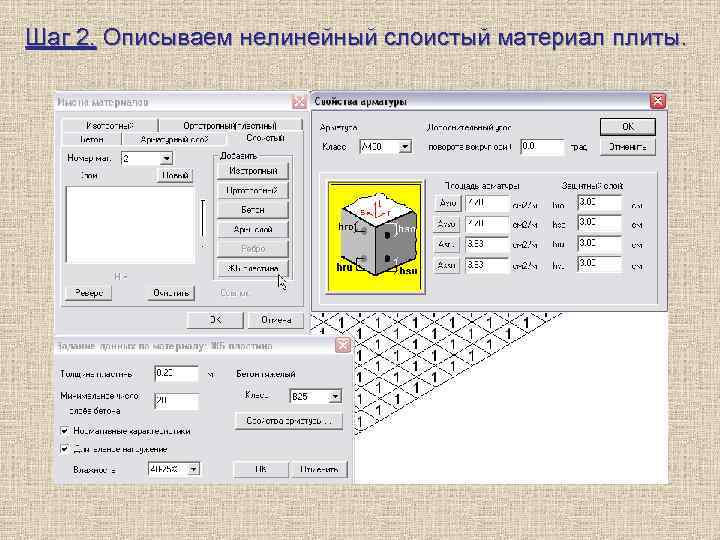Close the Свойства арматуры dialog
The width and height of the screenshot is (720, 540).
[658, 101]
